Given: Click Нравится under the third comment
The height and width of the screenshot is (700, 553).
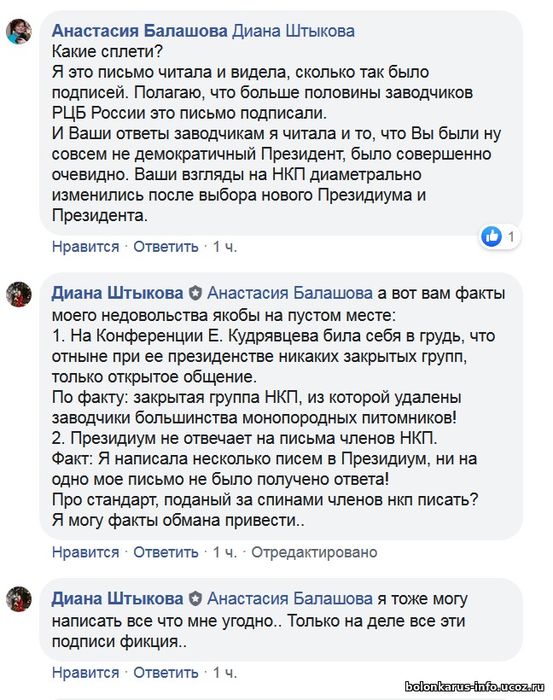Looking at the screenshot, I should point(86,672).
